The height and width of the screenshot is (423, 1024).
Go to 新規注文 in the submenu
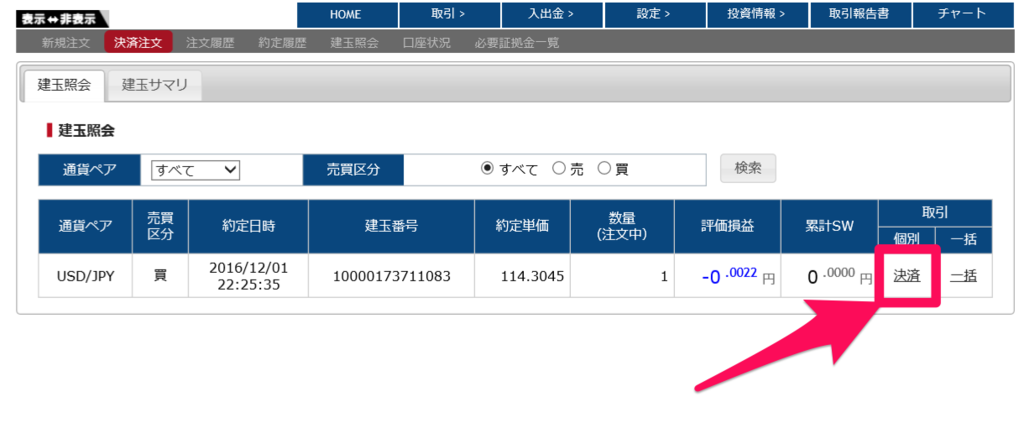(x=66, y=44)
